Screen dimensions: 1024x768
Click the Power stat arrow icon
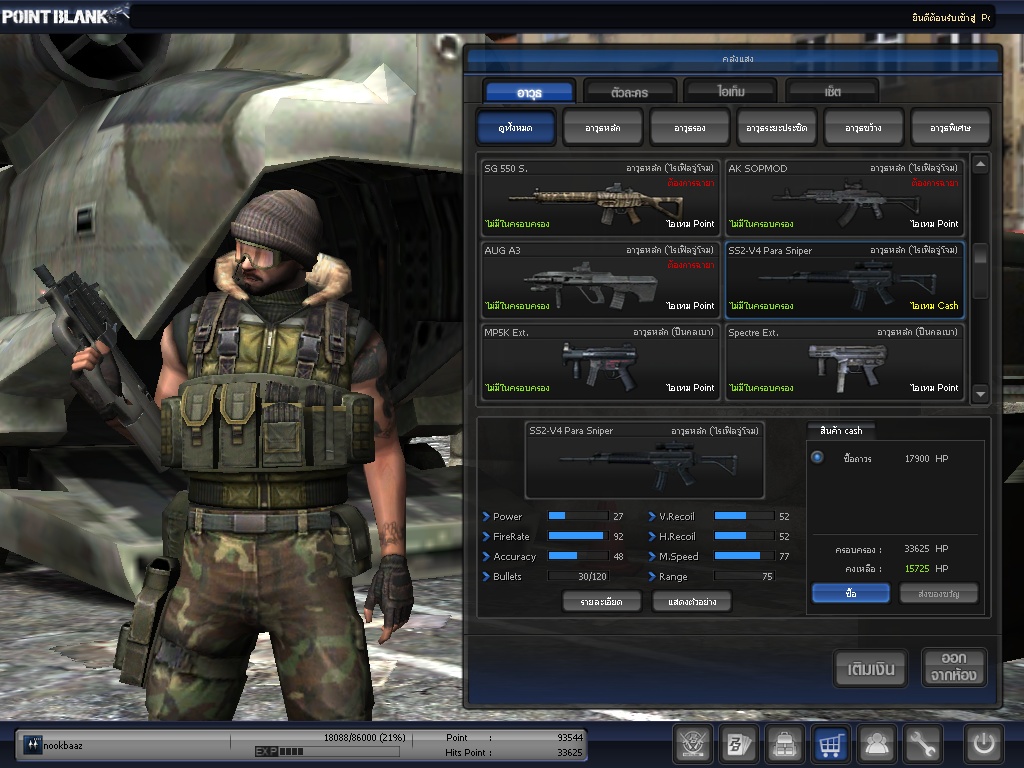(x=486, y=517)
